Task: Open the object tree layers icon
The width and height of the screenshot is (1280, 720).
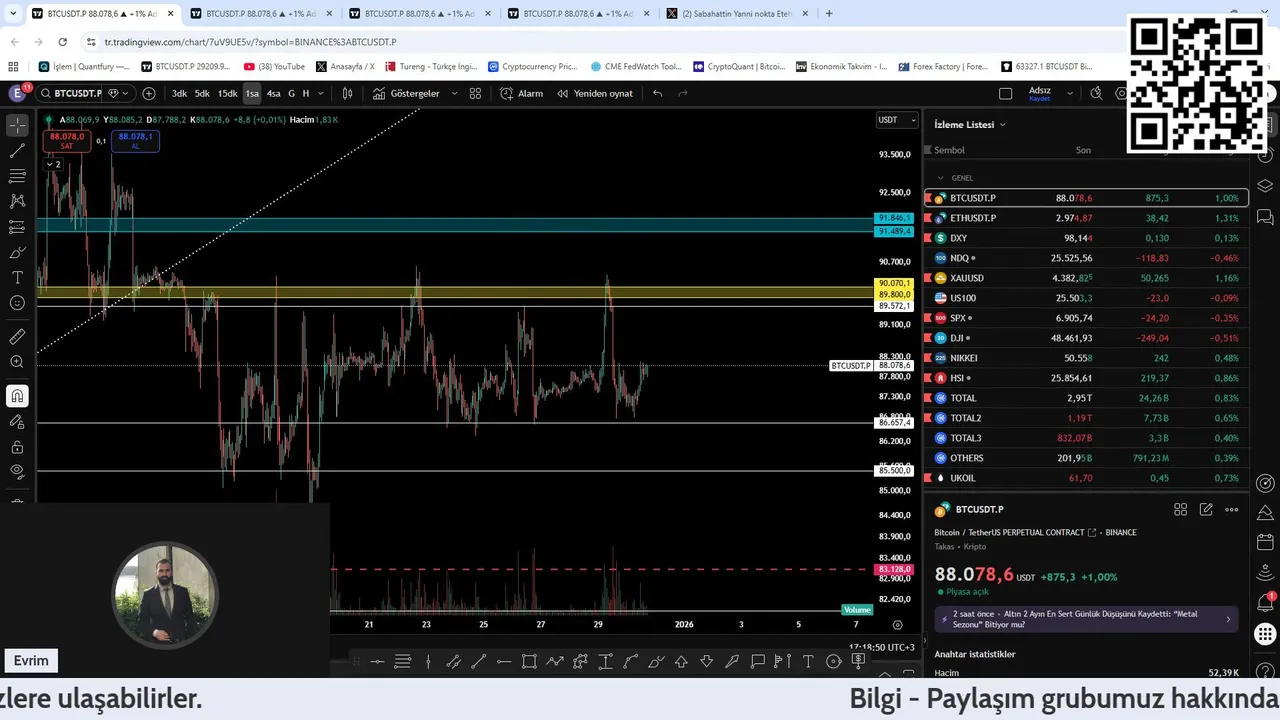Action: (1265, 186)
